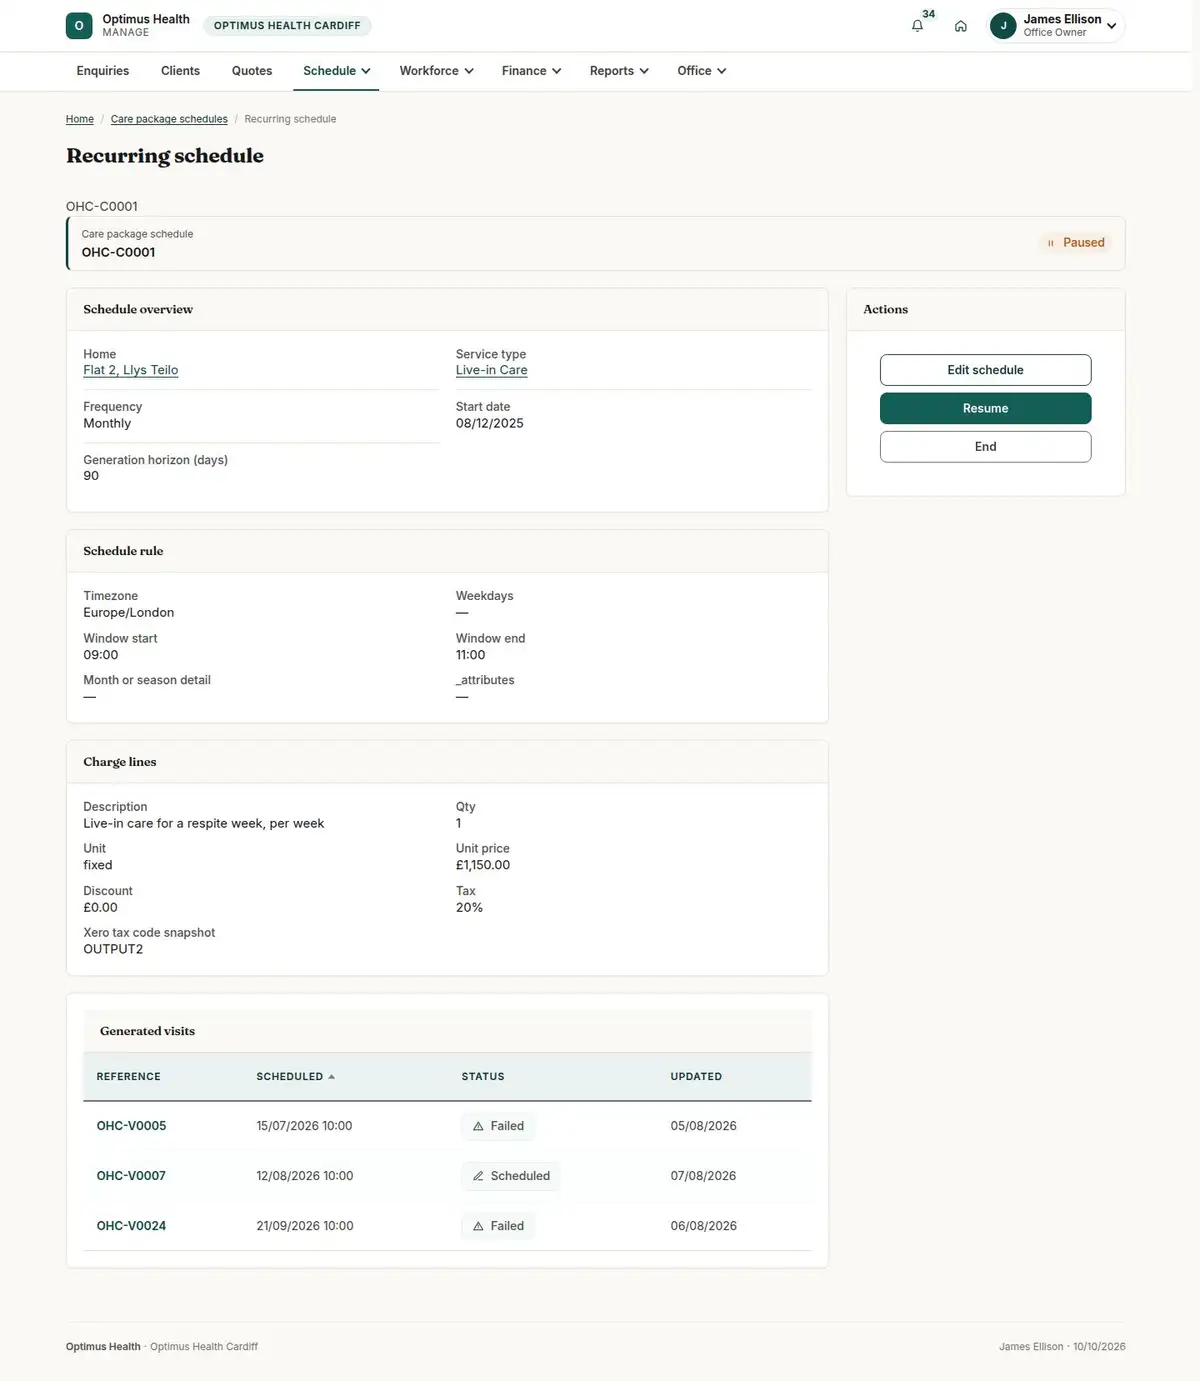Go to the Quotes tab

252,71
